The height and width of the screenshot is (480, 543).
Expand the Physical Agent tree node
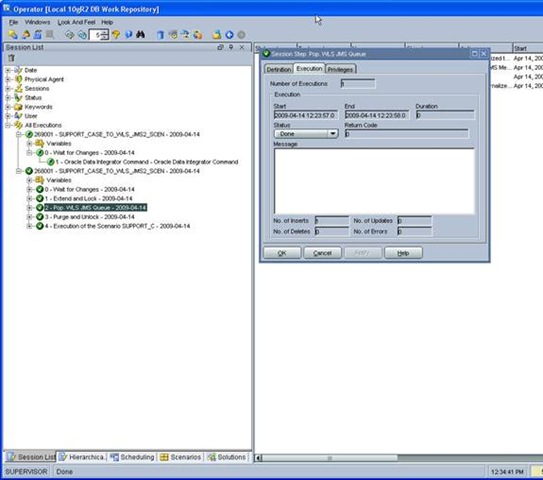(x=8, y=79)
